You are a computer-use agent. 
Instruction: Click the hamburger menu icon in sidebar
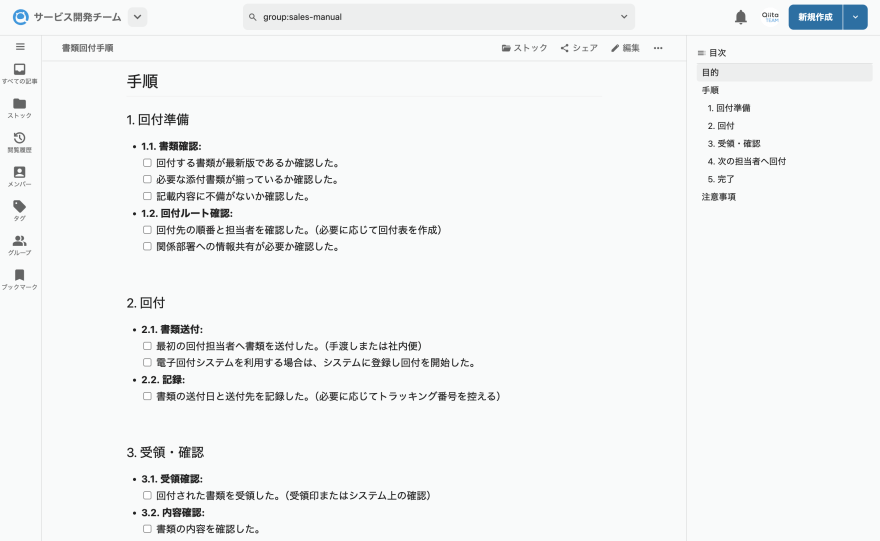tap(20, 47)
